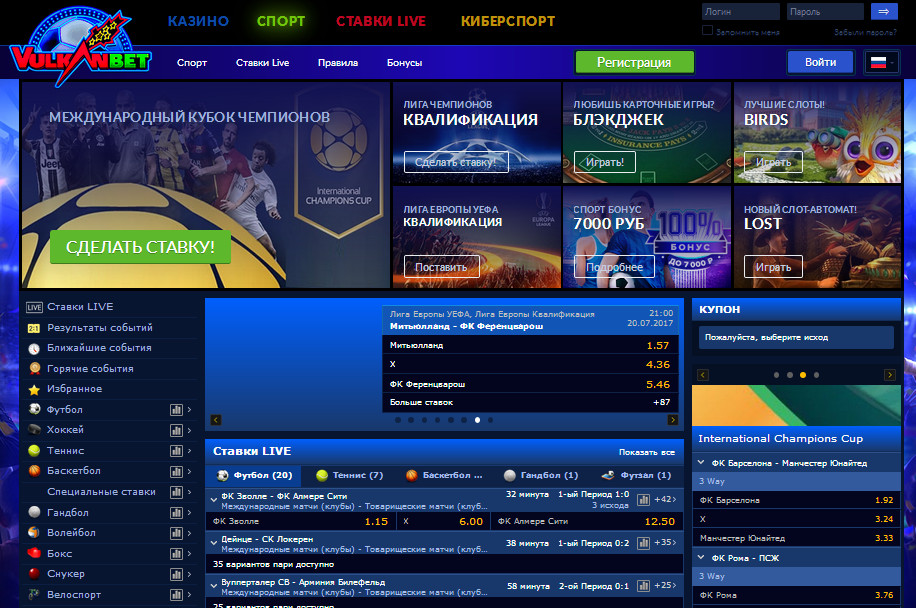Open statistics icon in the Теннис row
Viewport: 916px width, 608px height.
tap(176, 451)
